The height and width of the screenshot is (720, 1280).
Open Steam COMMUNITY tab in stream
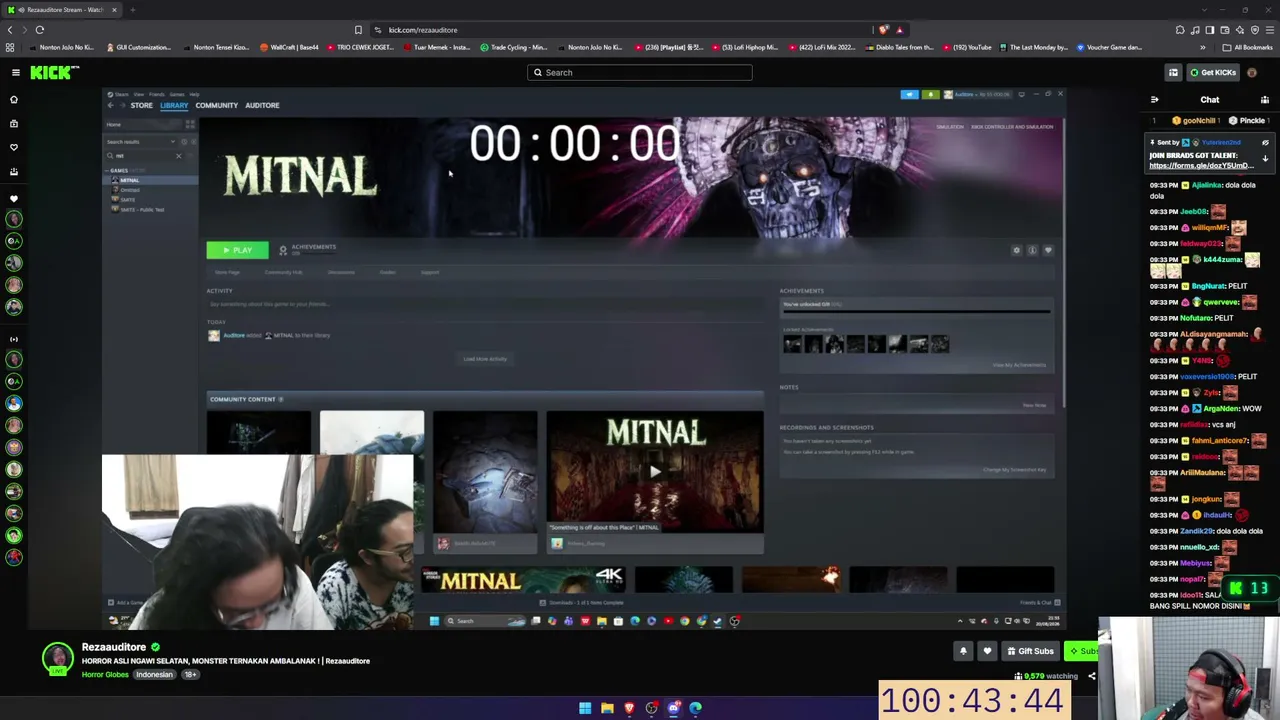click(217, 105)
